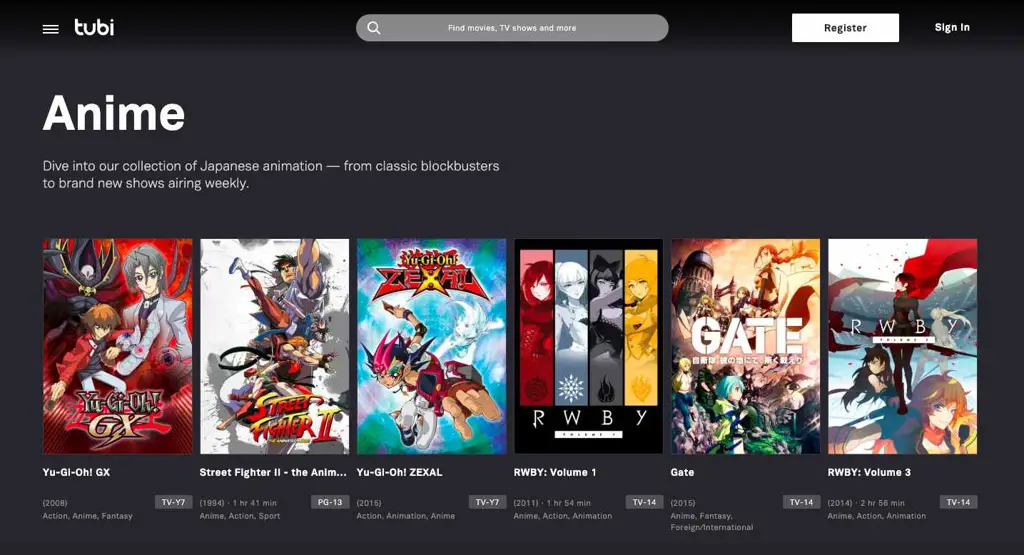Viewport: 1024px width, 555px height.
Task: Open the RWBY Volume 1 poster
Action: [588, 346]
